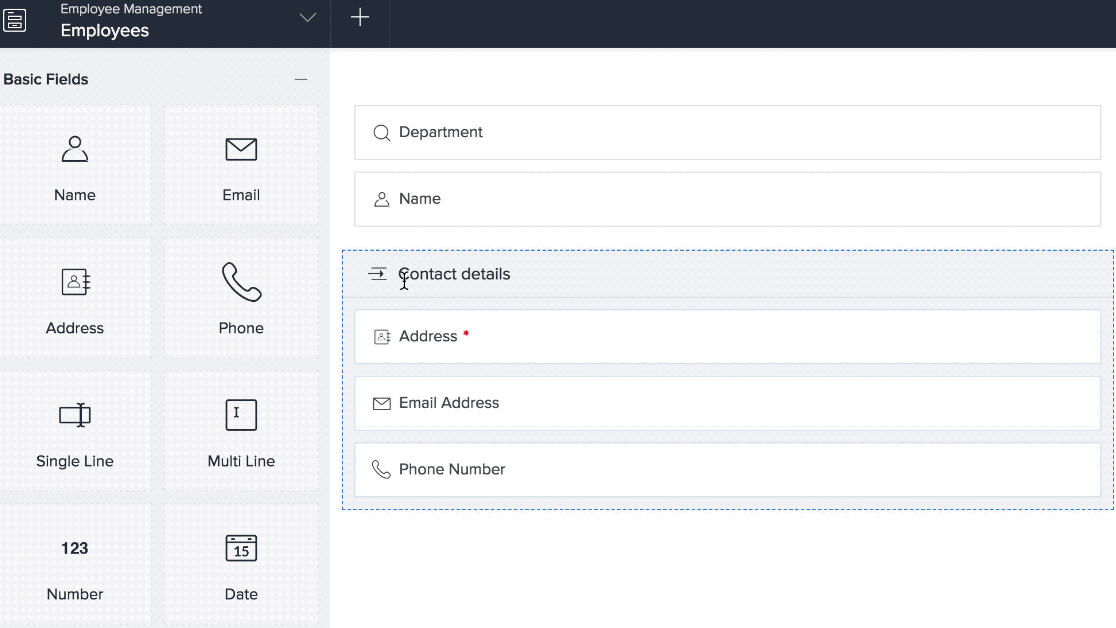Screen dimensions: 1116x628
Task: Select the Single Line field tile
Action: point(75,432)
